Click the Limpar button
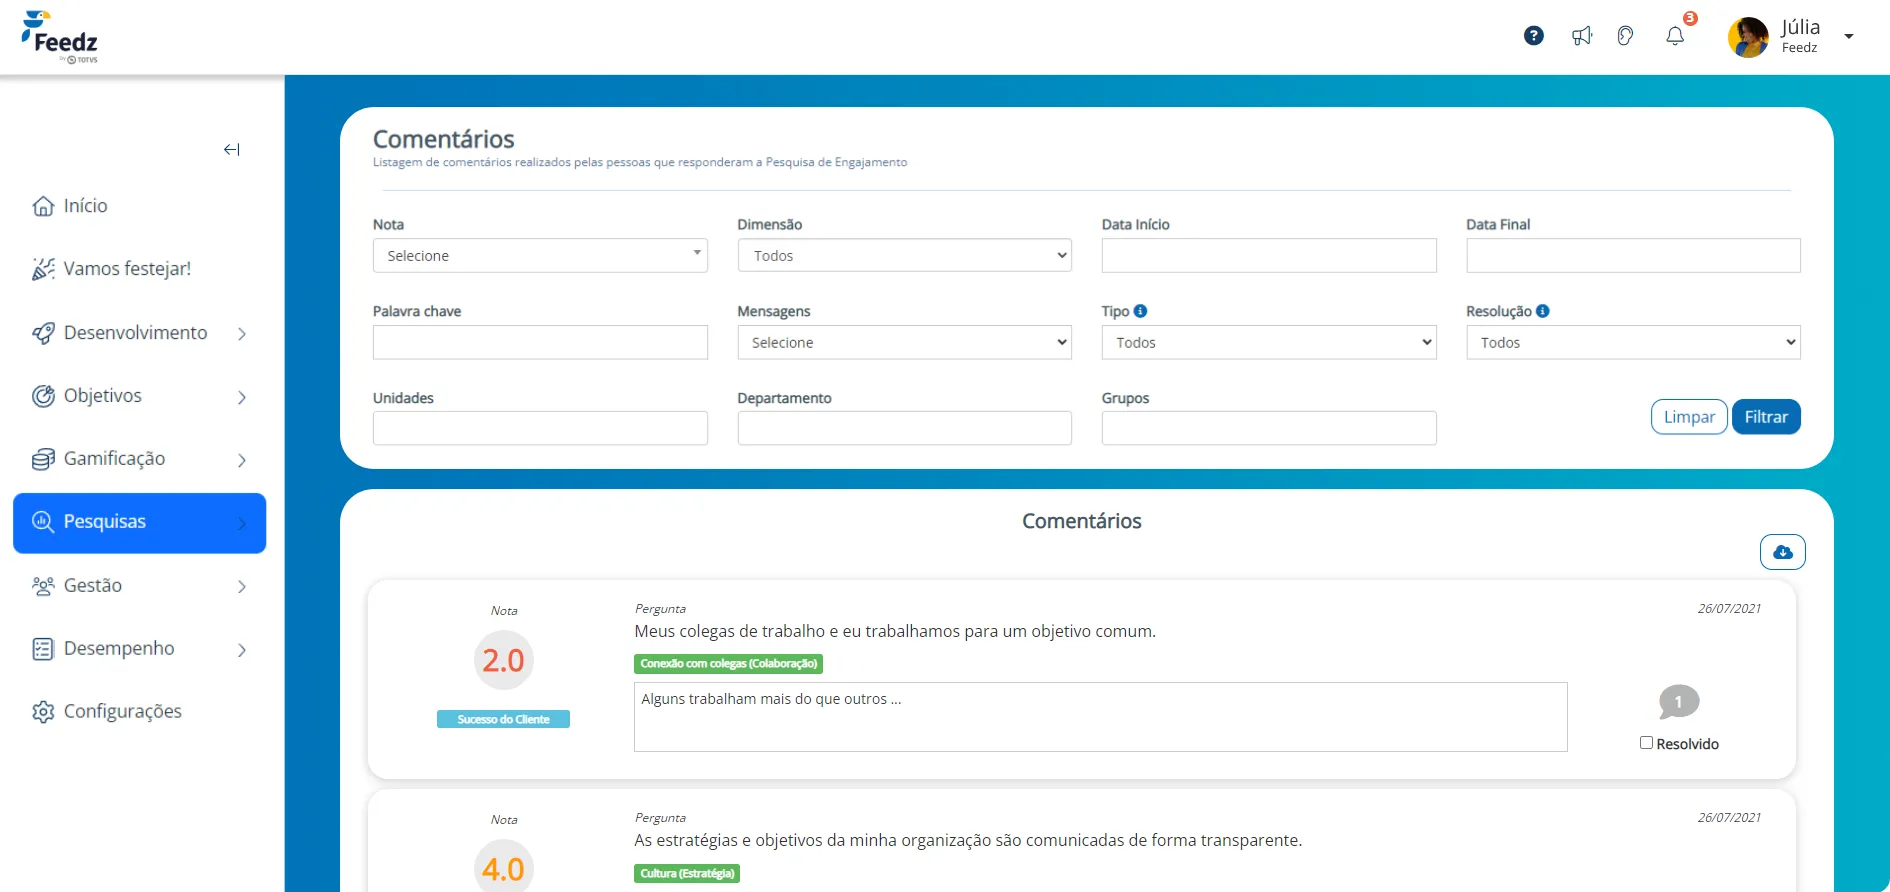This screenshot has height=892, width=1890. (1689, 417)
